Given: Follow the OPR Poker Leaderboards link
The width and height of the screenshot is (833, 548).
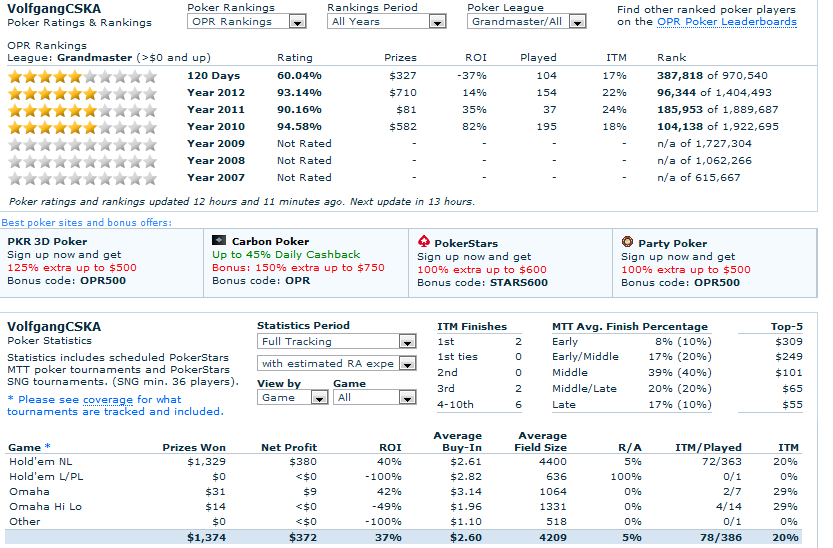Looking at the screenshot, I should [727, 22].
